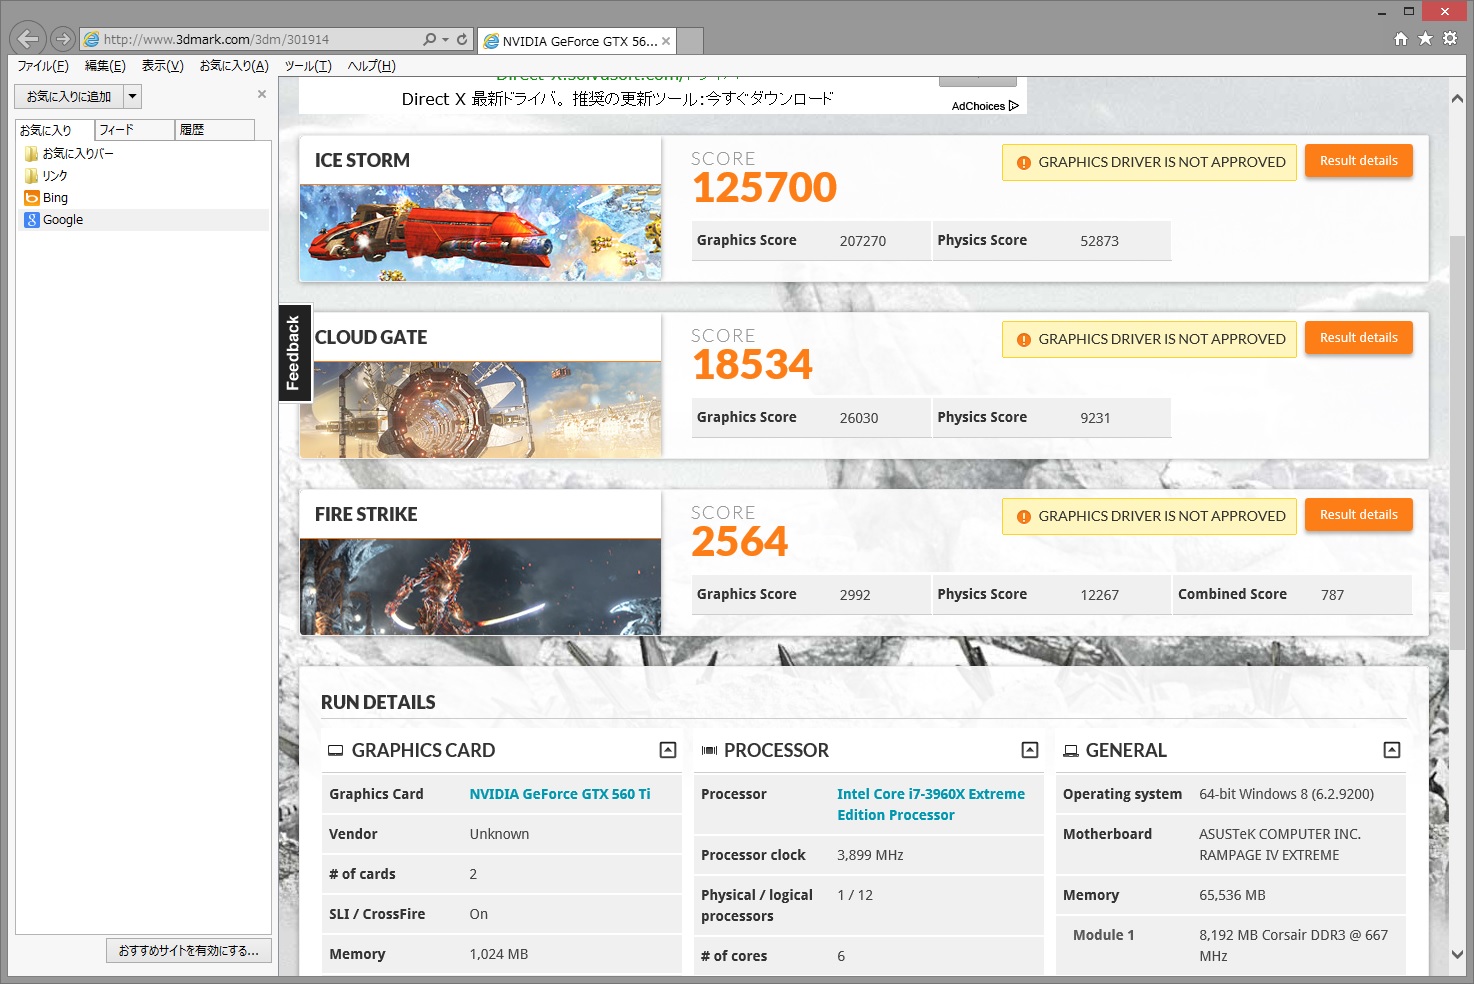
Task: Click the search magnifier in address bar
Action: pos(429,40)
